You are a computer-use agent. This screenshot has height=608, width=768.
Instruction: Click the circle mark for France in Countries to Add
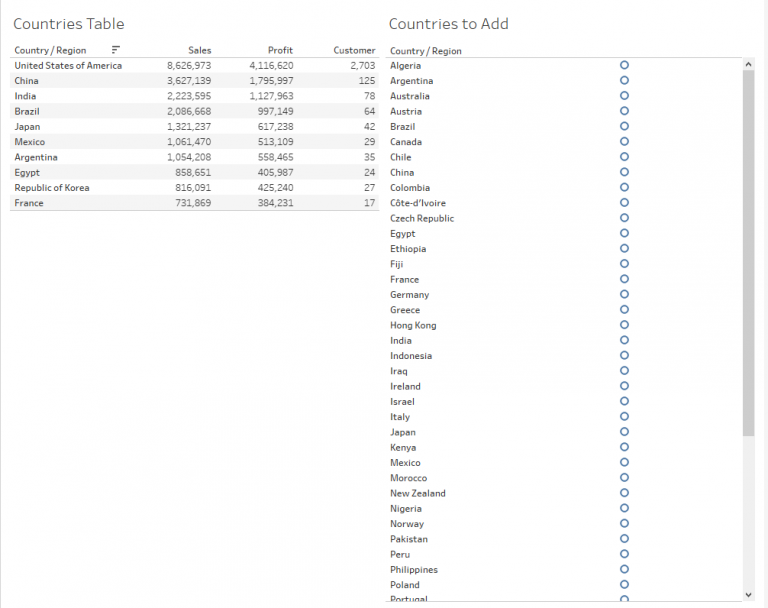coord(624,279)
